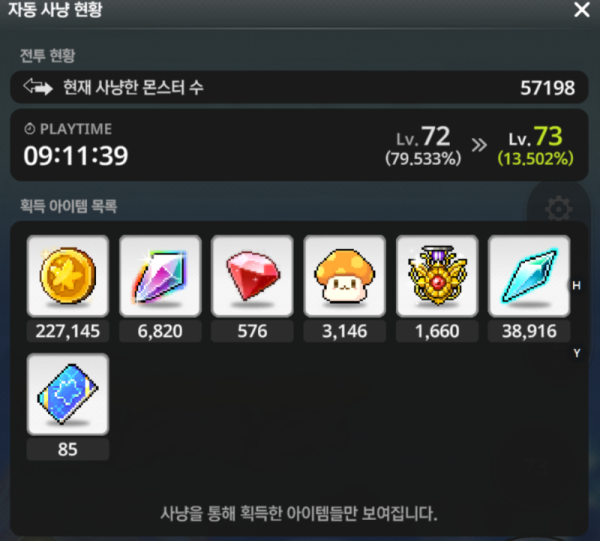Click the Lv. 72 starting level text
The width and height of the screenshot is (600, 541).
pyautogui.click(x=423, y=137)
